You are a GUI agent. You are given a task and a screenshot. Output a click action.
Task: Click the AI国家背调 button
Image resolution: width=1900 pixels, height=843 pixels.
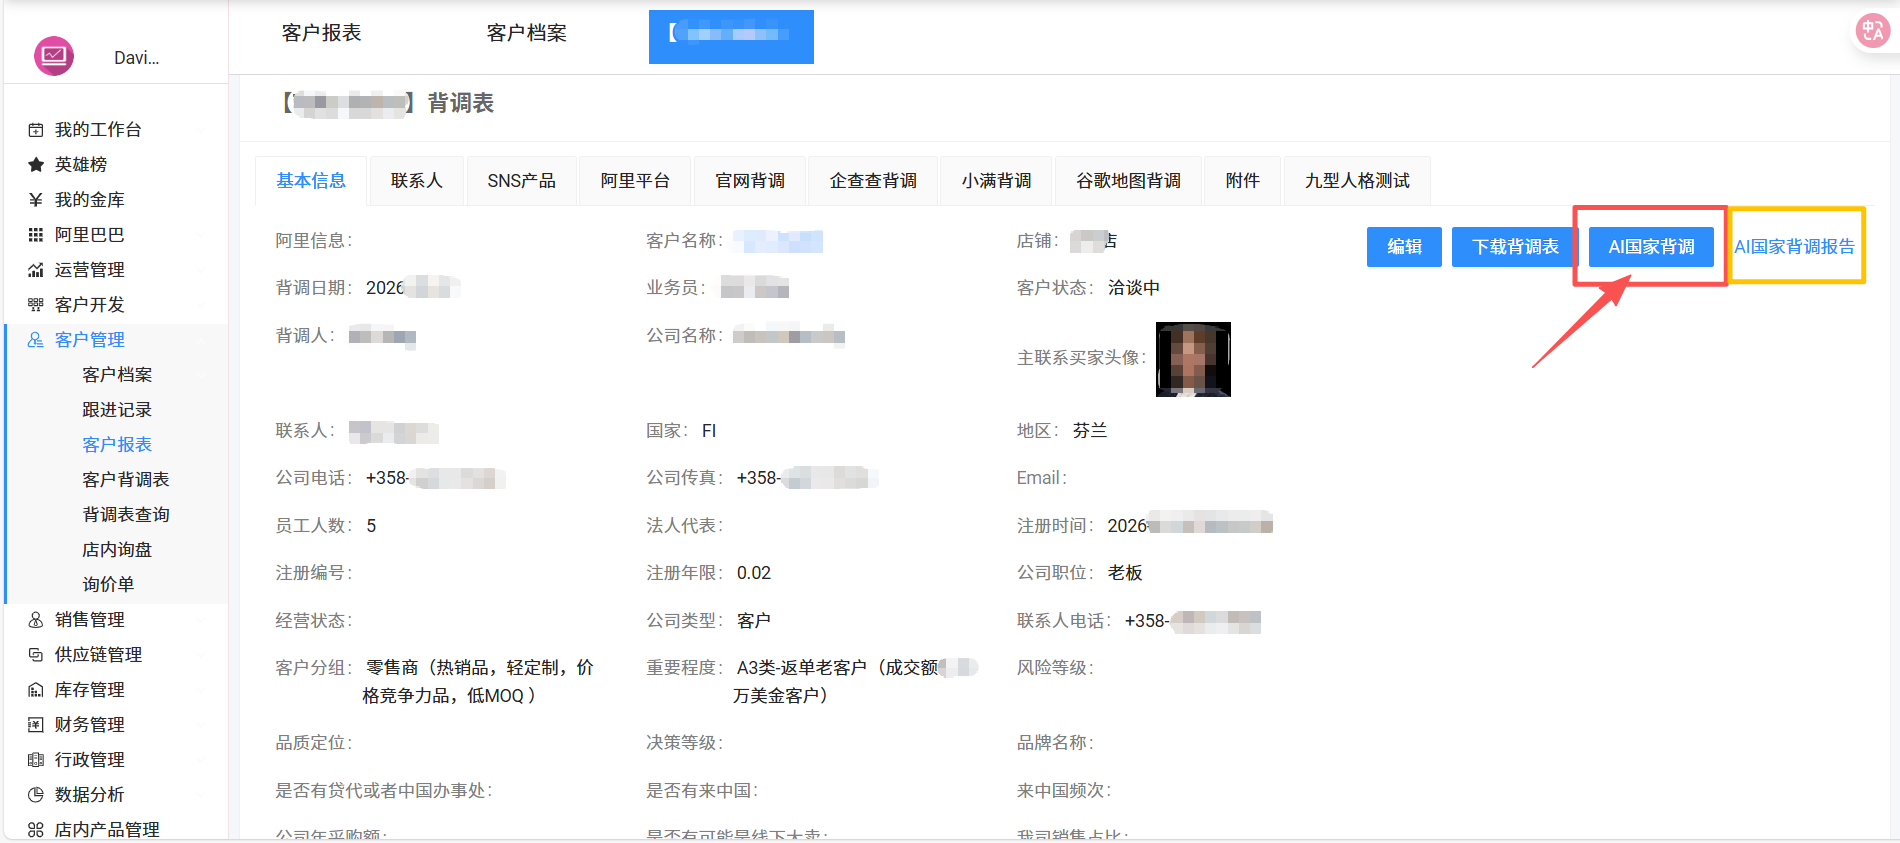[1651, 247]
